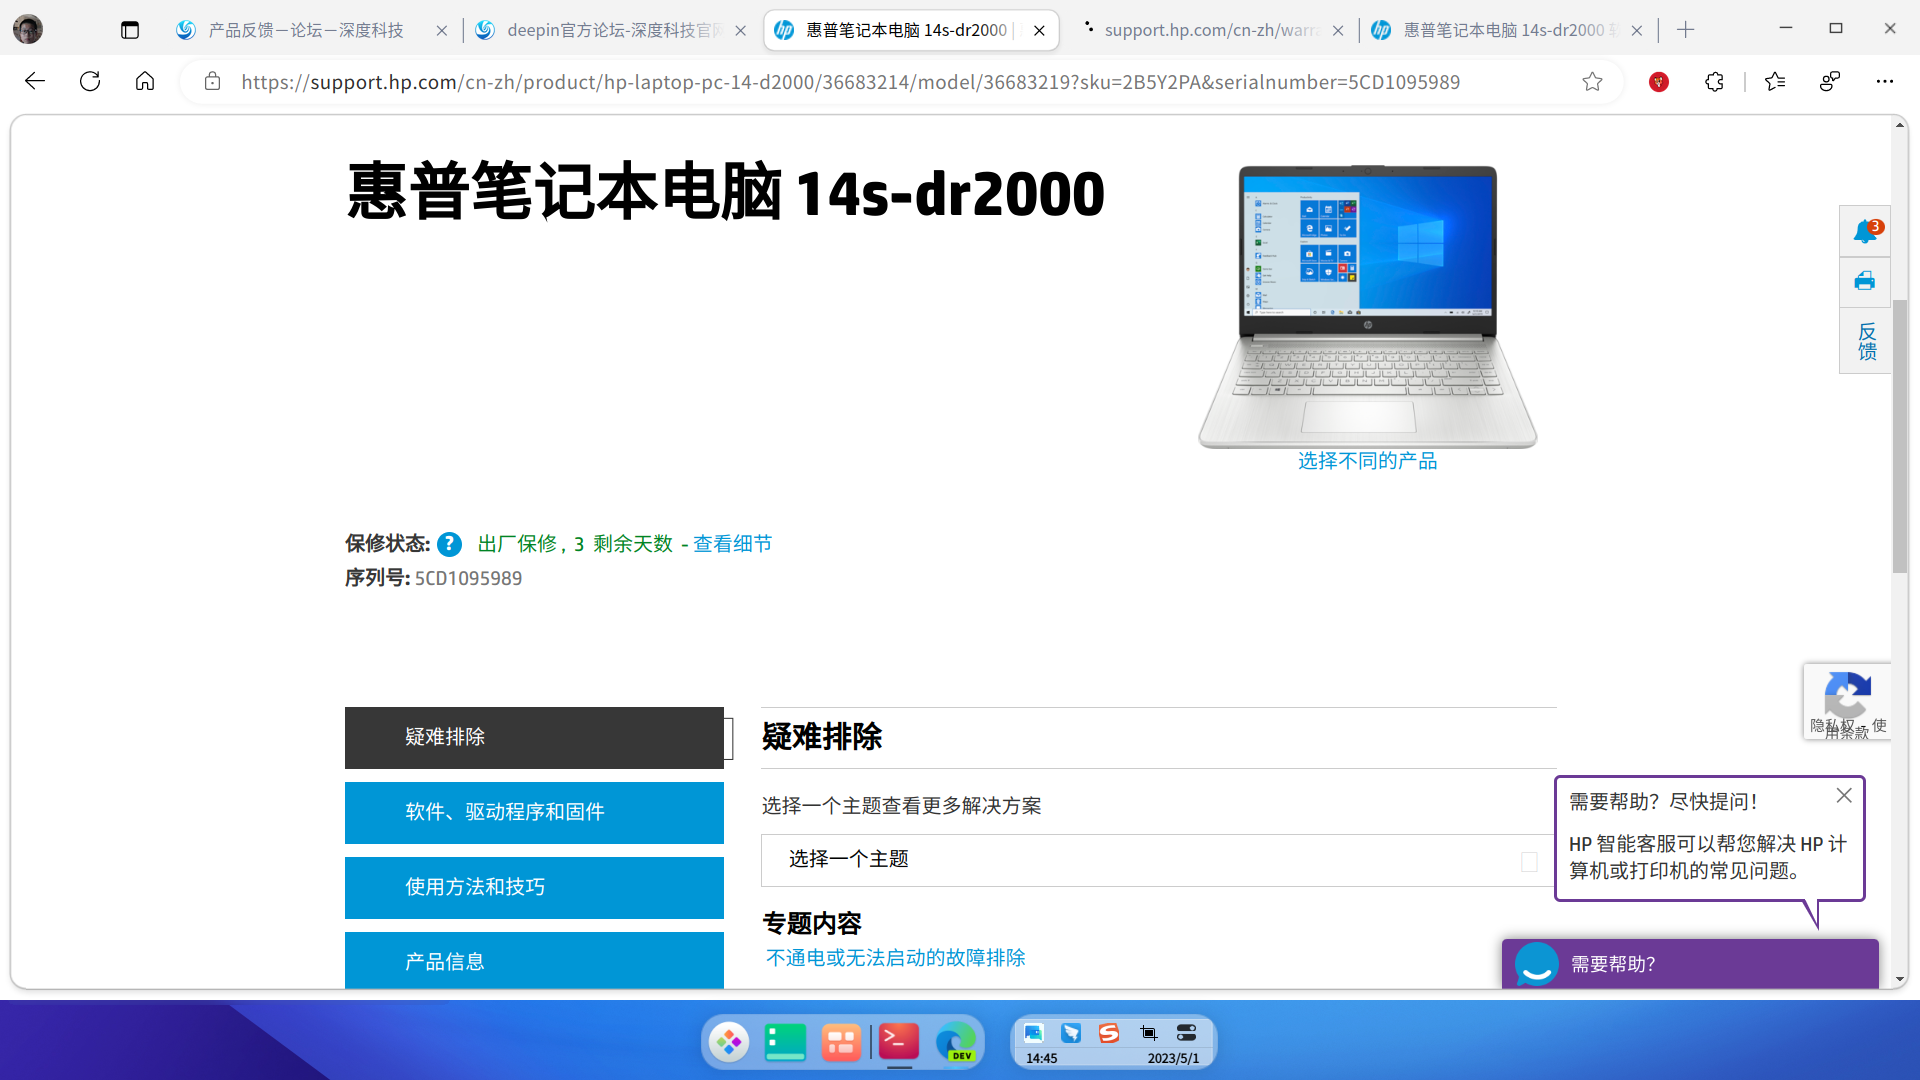The image size is (1920, 1080).
Task: Select the 软件、驱动程序和固件 menu item
Action: (x=534, y=812)
